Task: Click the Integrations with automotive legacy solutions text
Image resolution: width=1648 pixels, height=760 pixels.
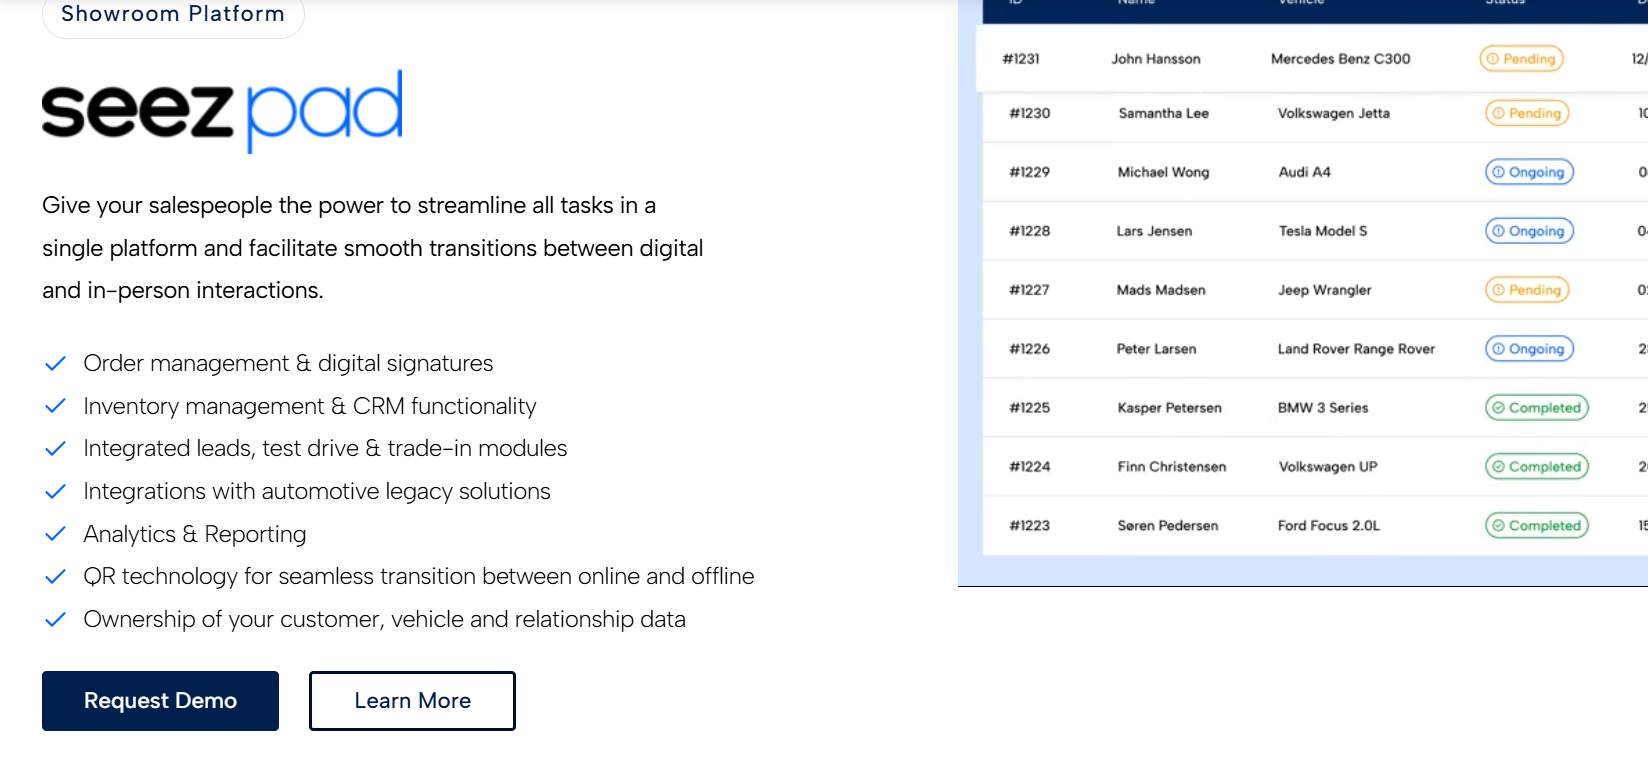Action: click(x=317, y=492)
